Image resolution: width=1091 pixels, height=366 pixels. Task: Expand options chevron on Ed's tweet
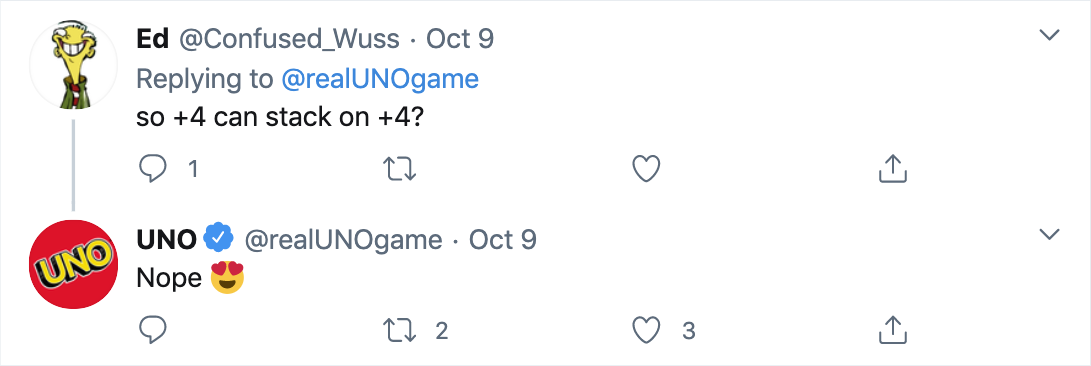click(1049, 35)
